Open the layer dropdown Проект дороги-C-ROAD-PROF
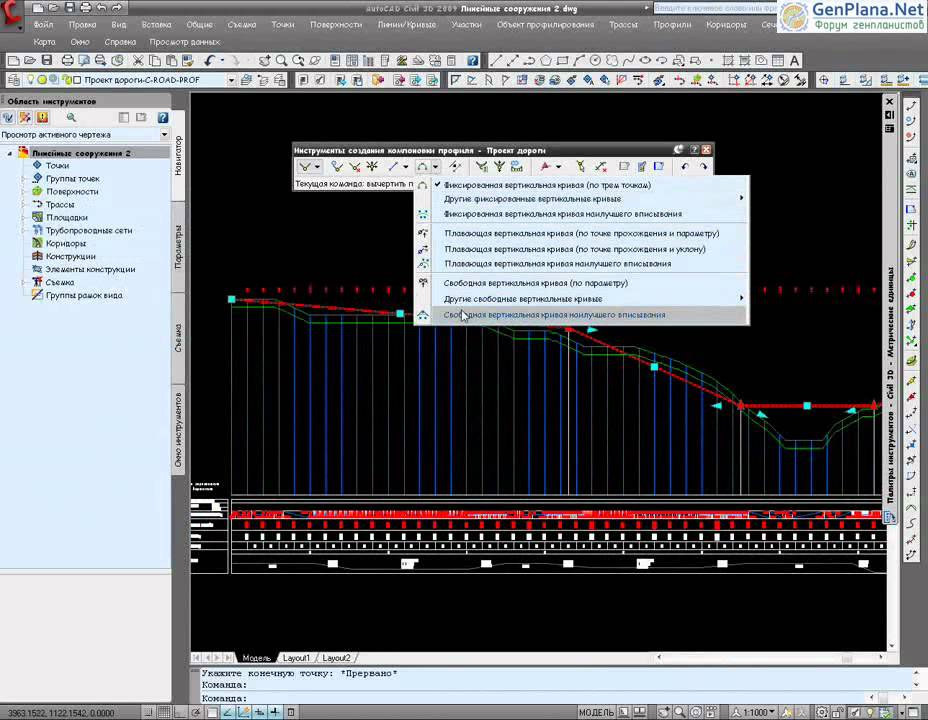The width and height of the screenshot is (928, 720). point(231,80)
